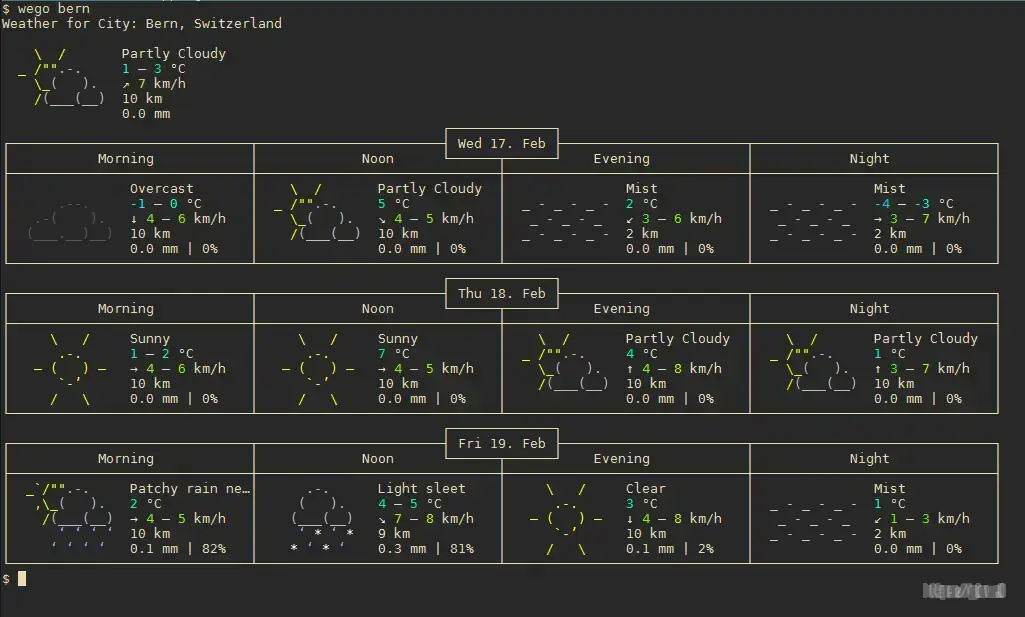Click the mist icon for Fri night
1025x617 pixels.
[x=814, y=521]
